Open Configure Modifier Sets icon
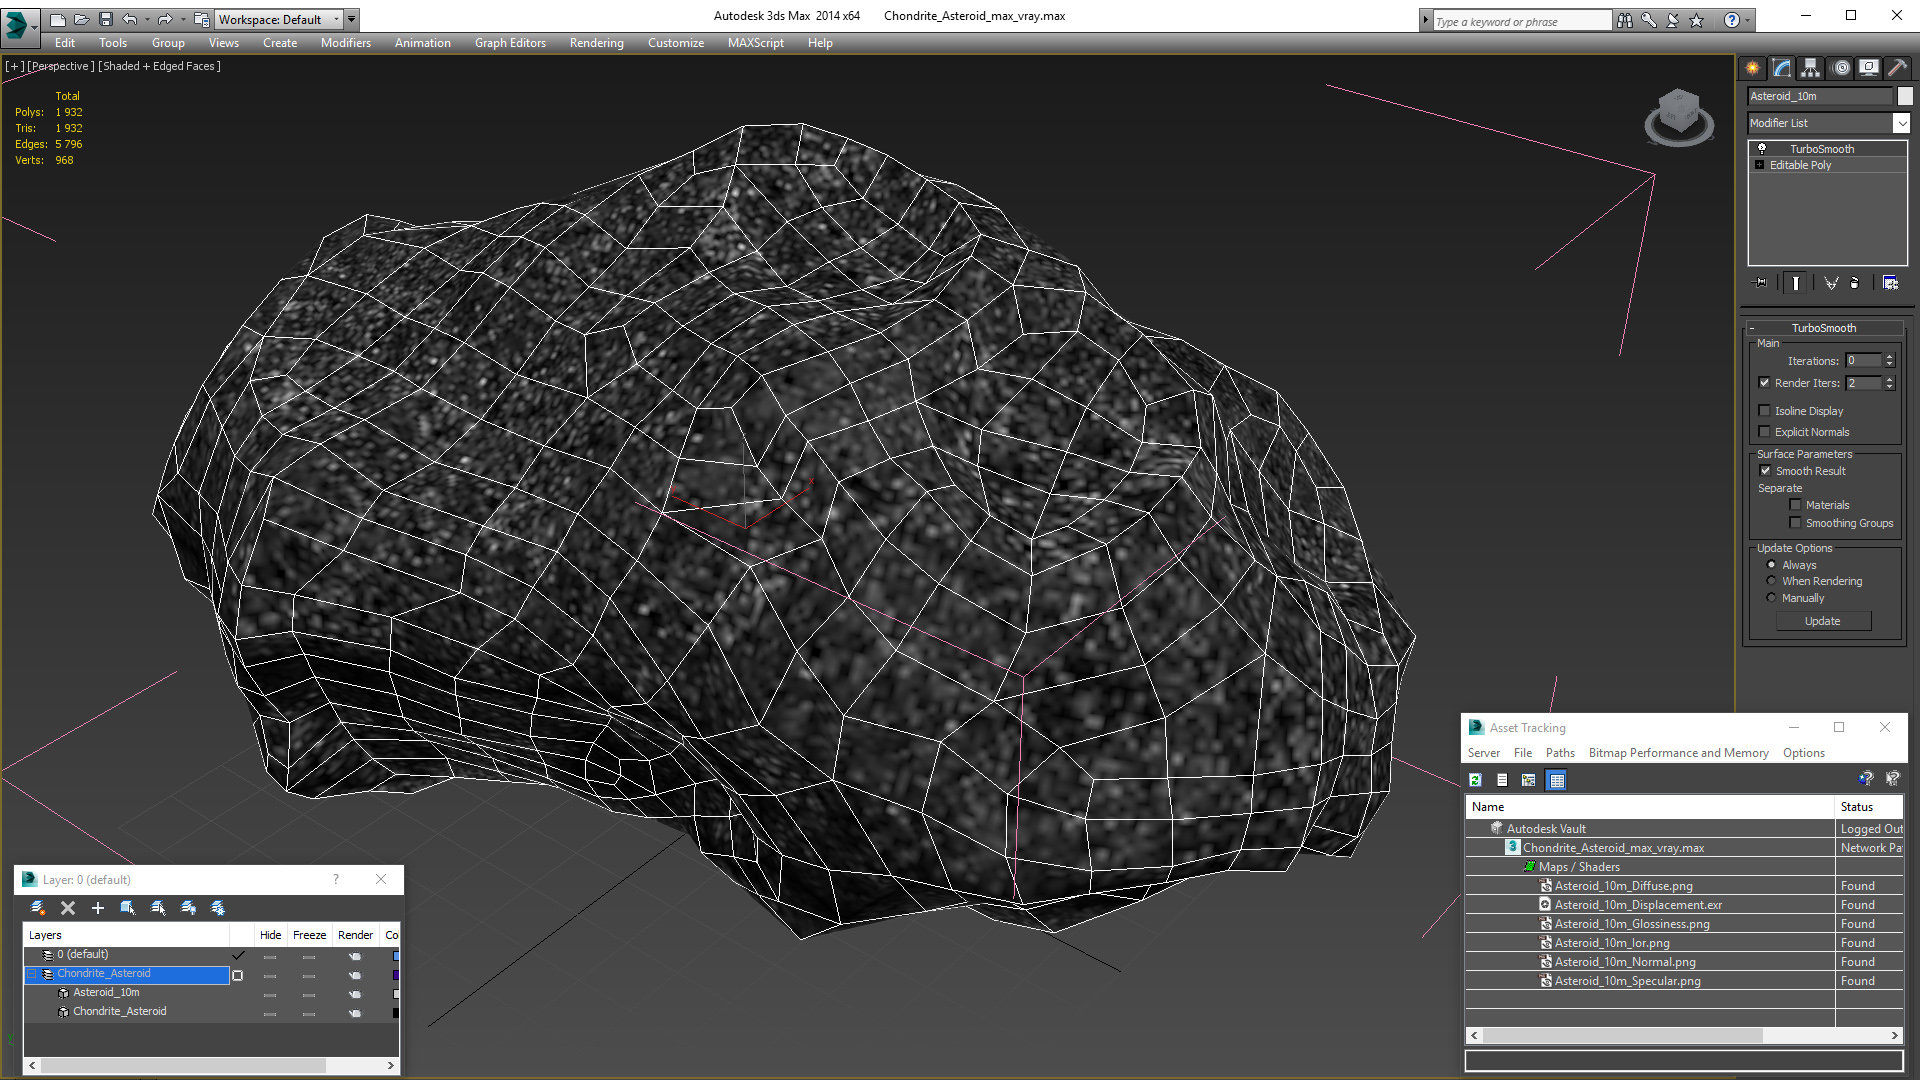Image resolution: width=1920 pixels, height=1080 pixels. [1890, 283]
